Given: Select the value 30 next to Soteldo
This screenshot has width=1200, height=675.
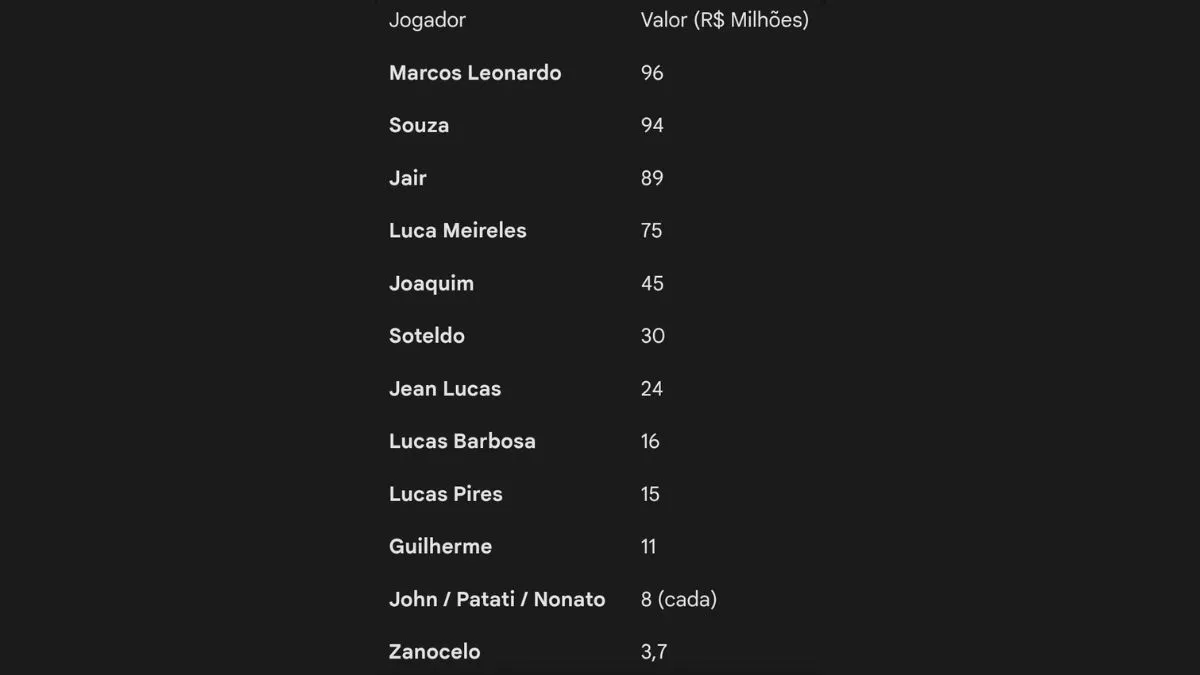Looking at the screenshot, I should coord(653,336).
